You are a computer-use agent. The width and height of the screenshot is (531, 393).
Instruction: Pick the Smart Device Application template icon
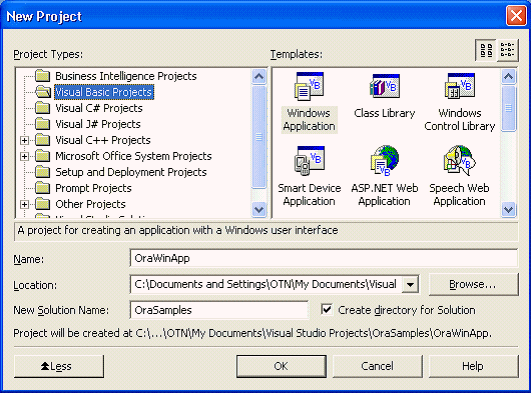[309, 161]
